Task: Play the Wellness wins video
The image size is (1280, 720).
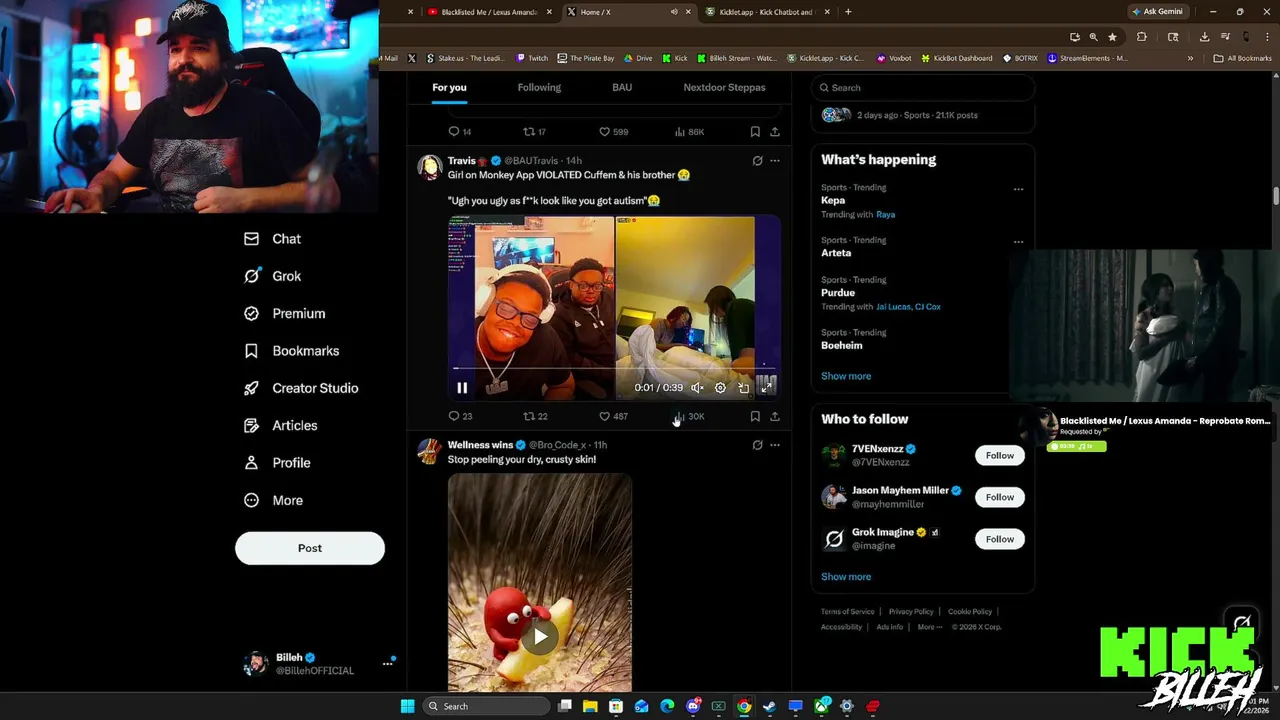Action: 540,636
